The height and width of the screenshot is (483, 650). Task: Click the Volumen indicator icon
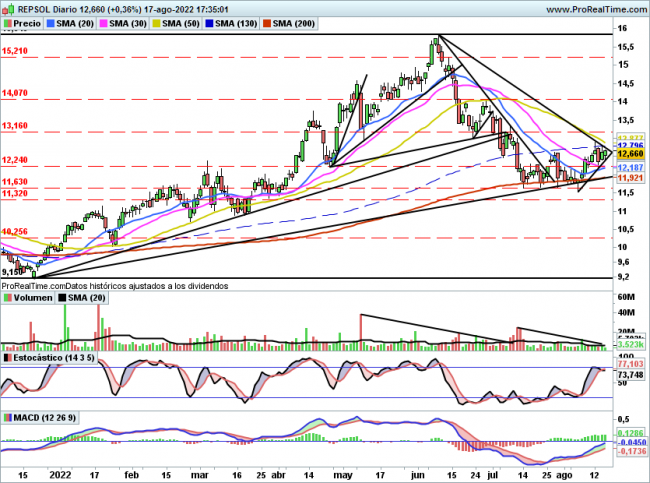click(7, 297)
